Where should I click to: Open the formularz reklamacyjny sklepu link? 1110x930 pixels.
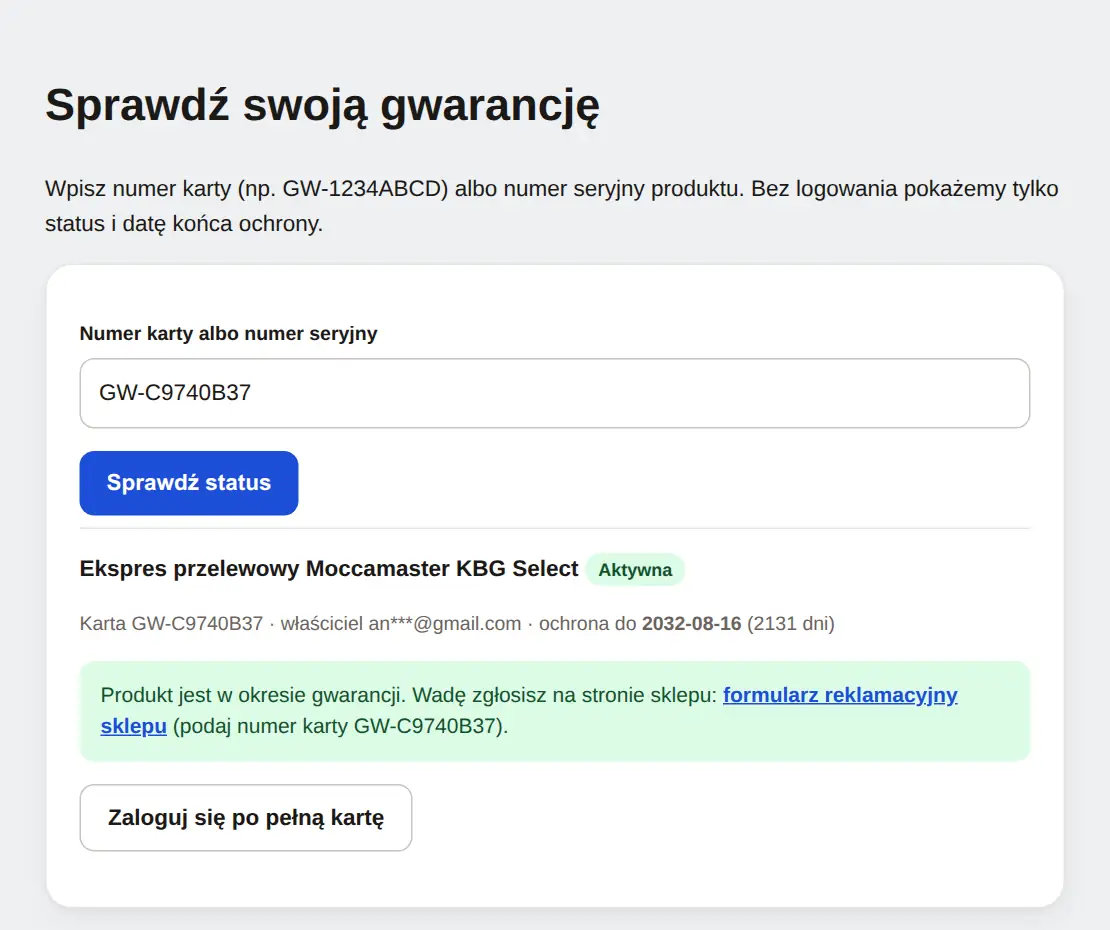[x=840, y=695]
